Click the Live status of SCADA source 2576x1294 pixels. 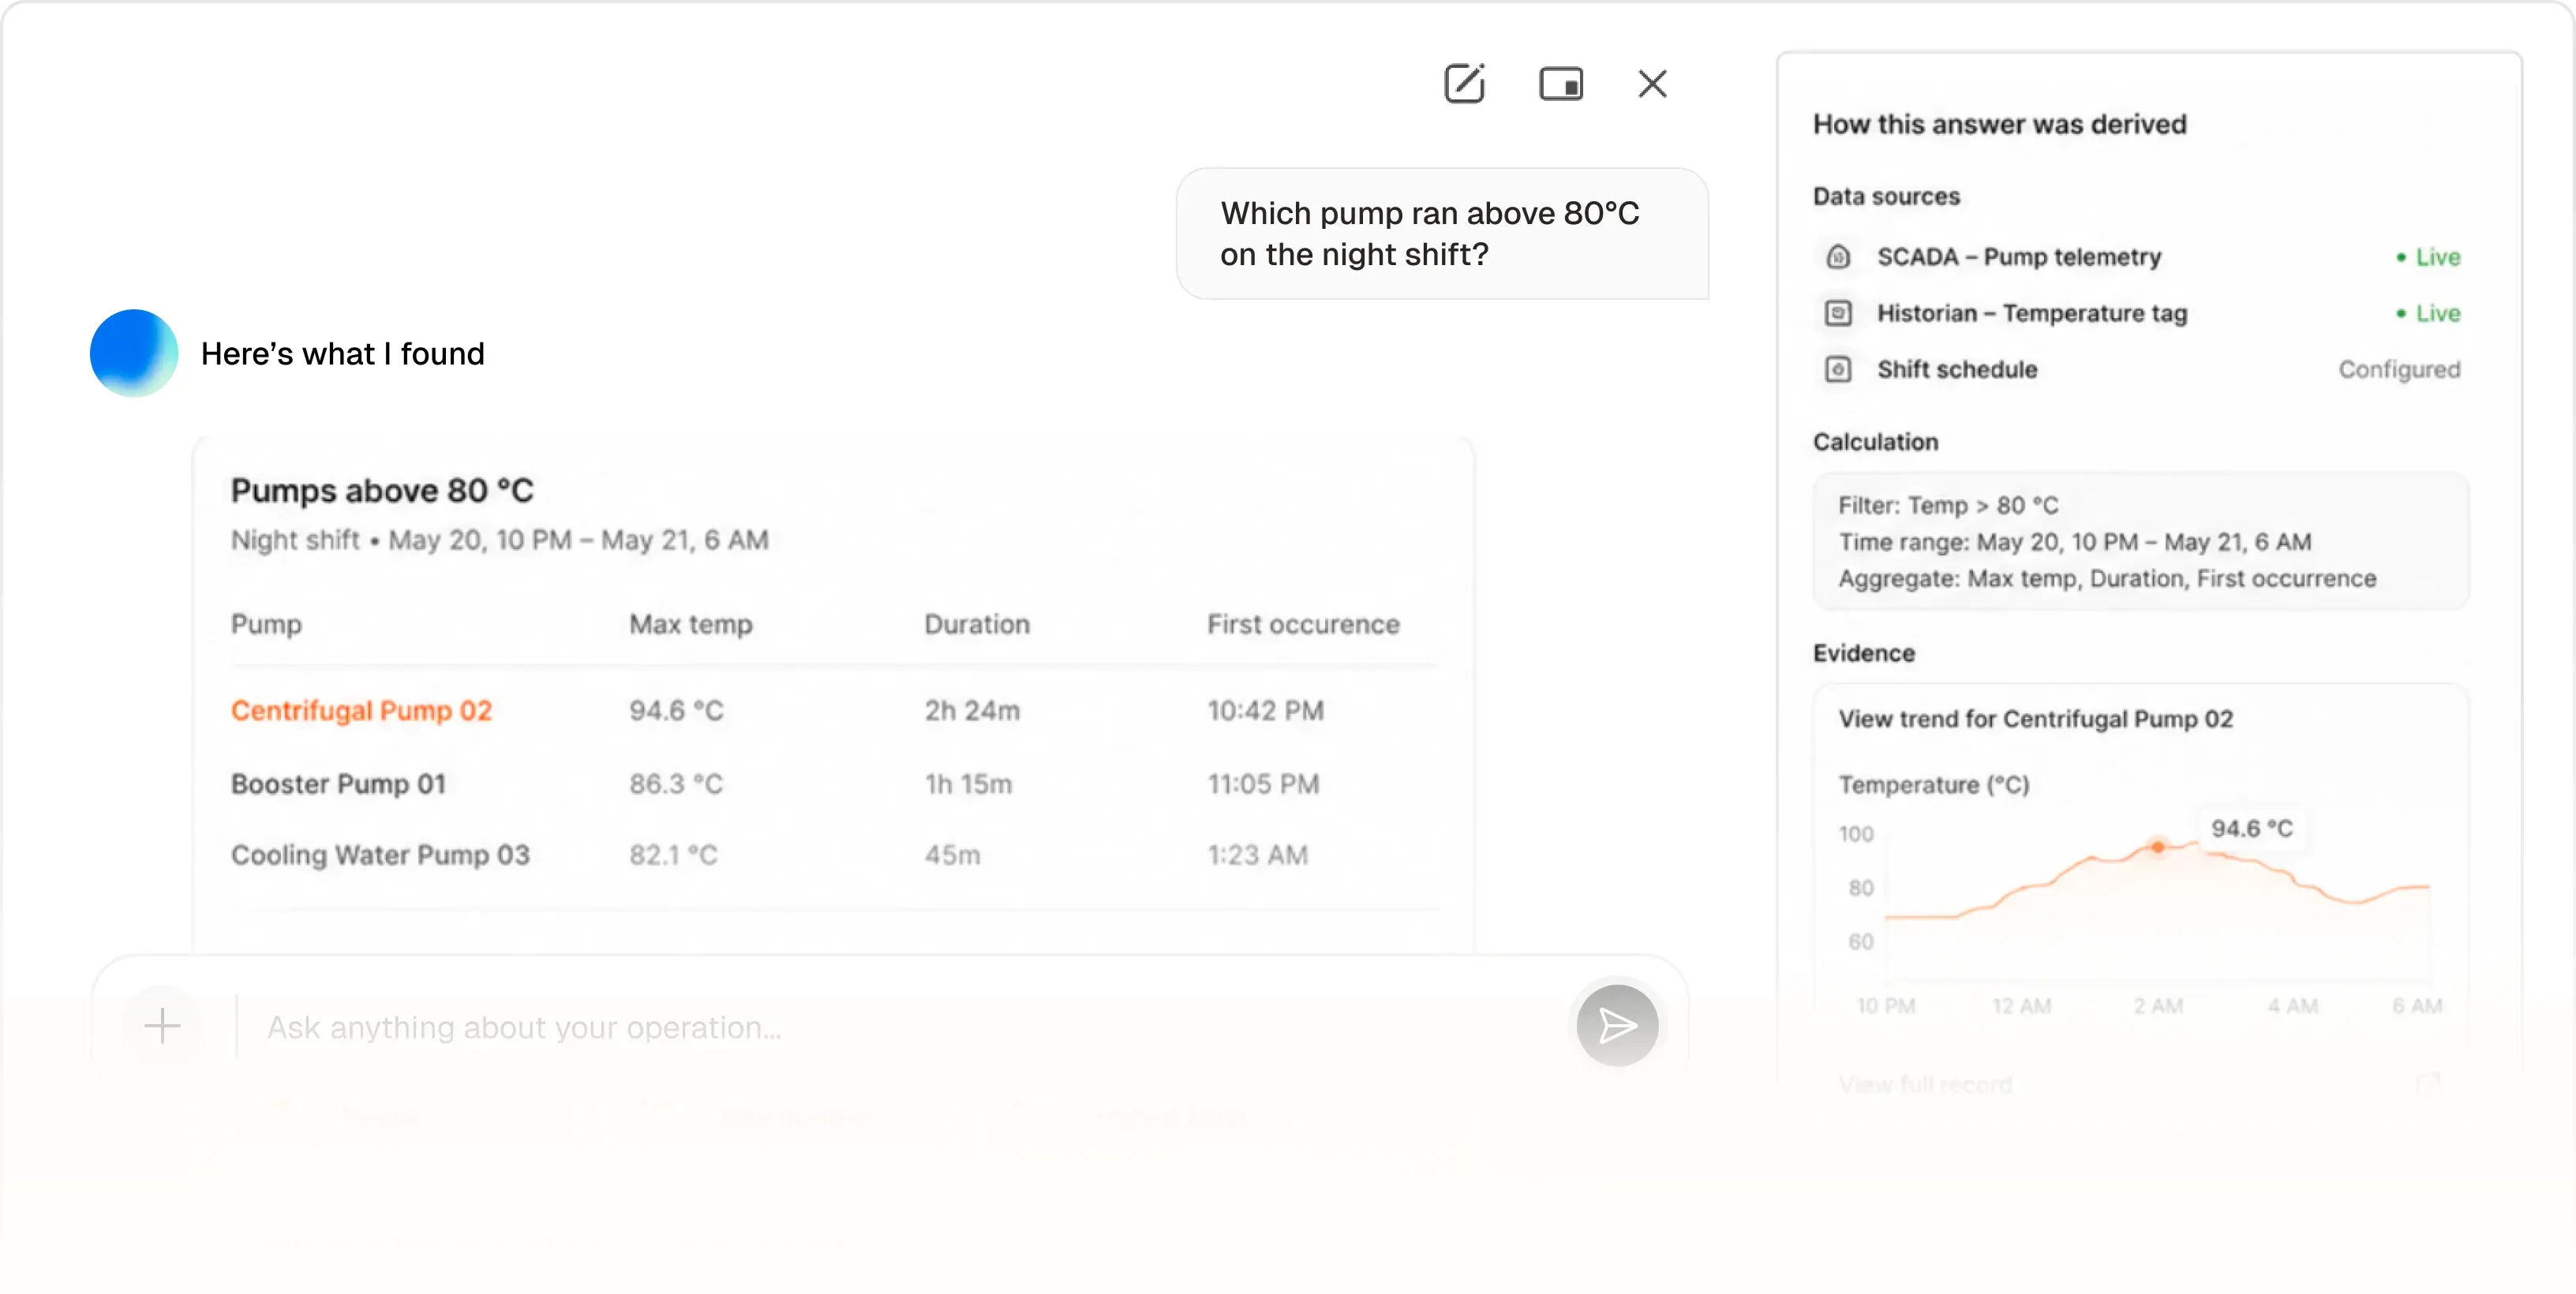[x=2428, y=257]
